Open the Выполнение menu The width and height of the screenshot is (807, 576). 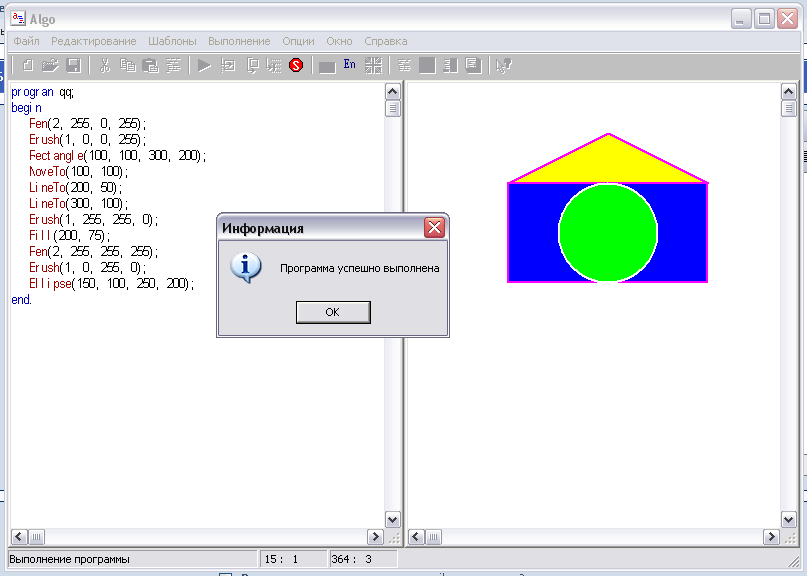pos(239,41)
